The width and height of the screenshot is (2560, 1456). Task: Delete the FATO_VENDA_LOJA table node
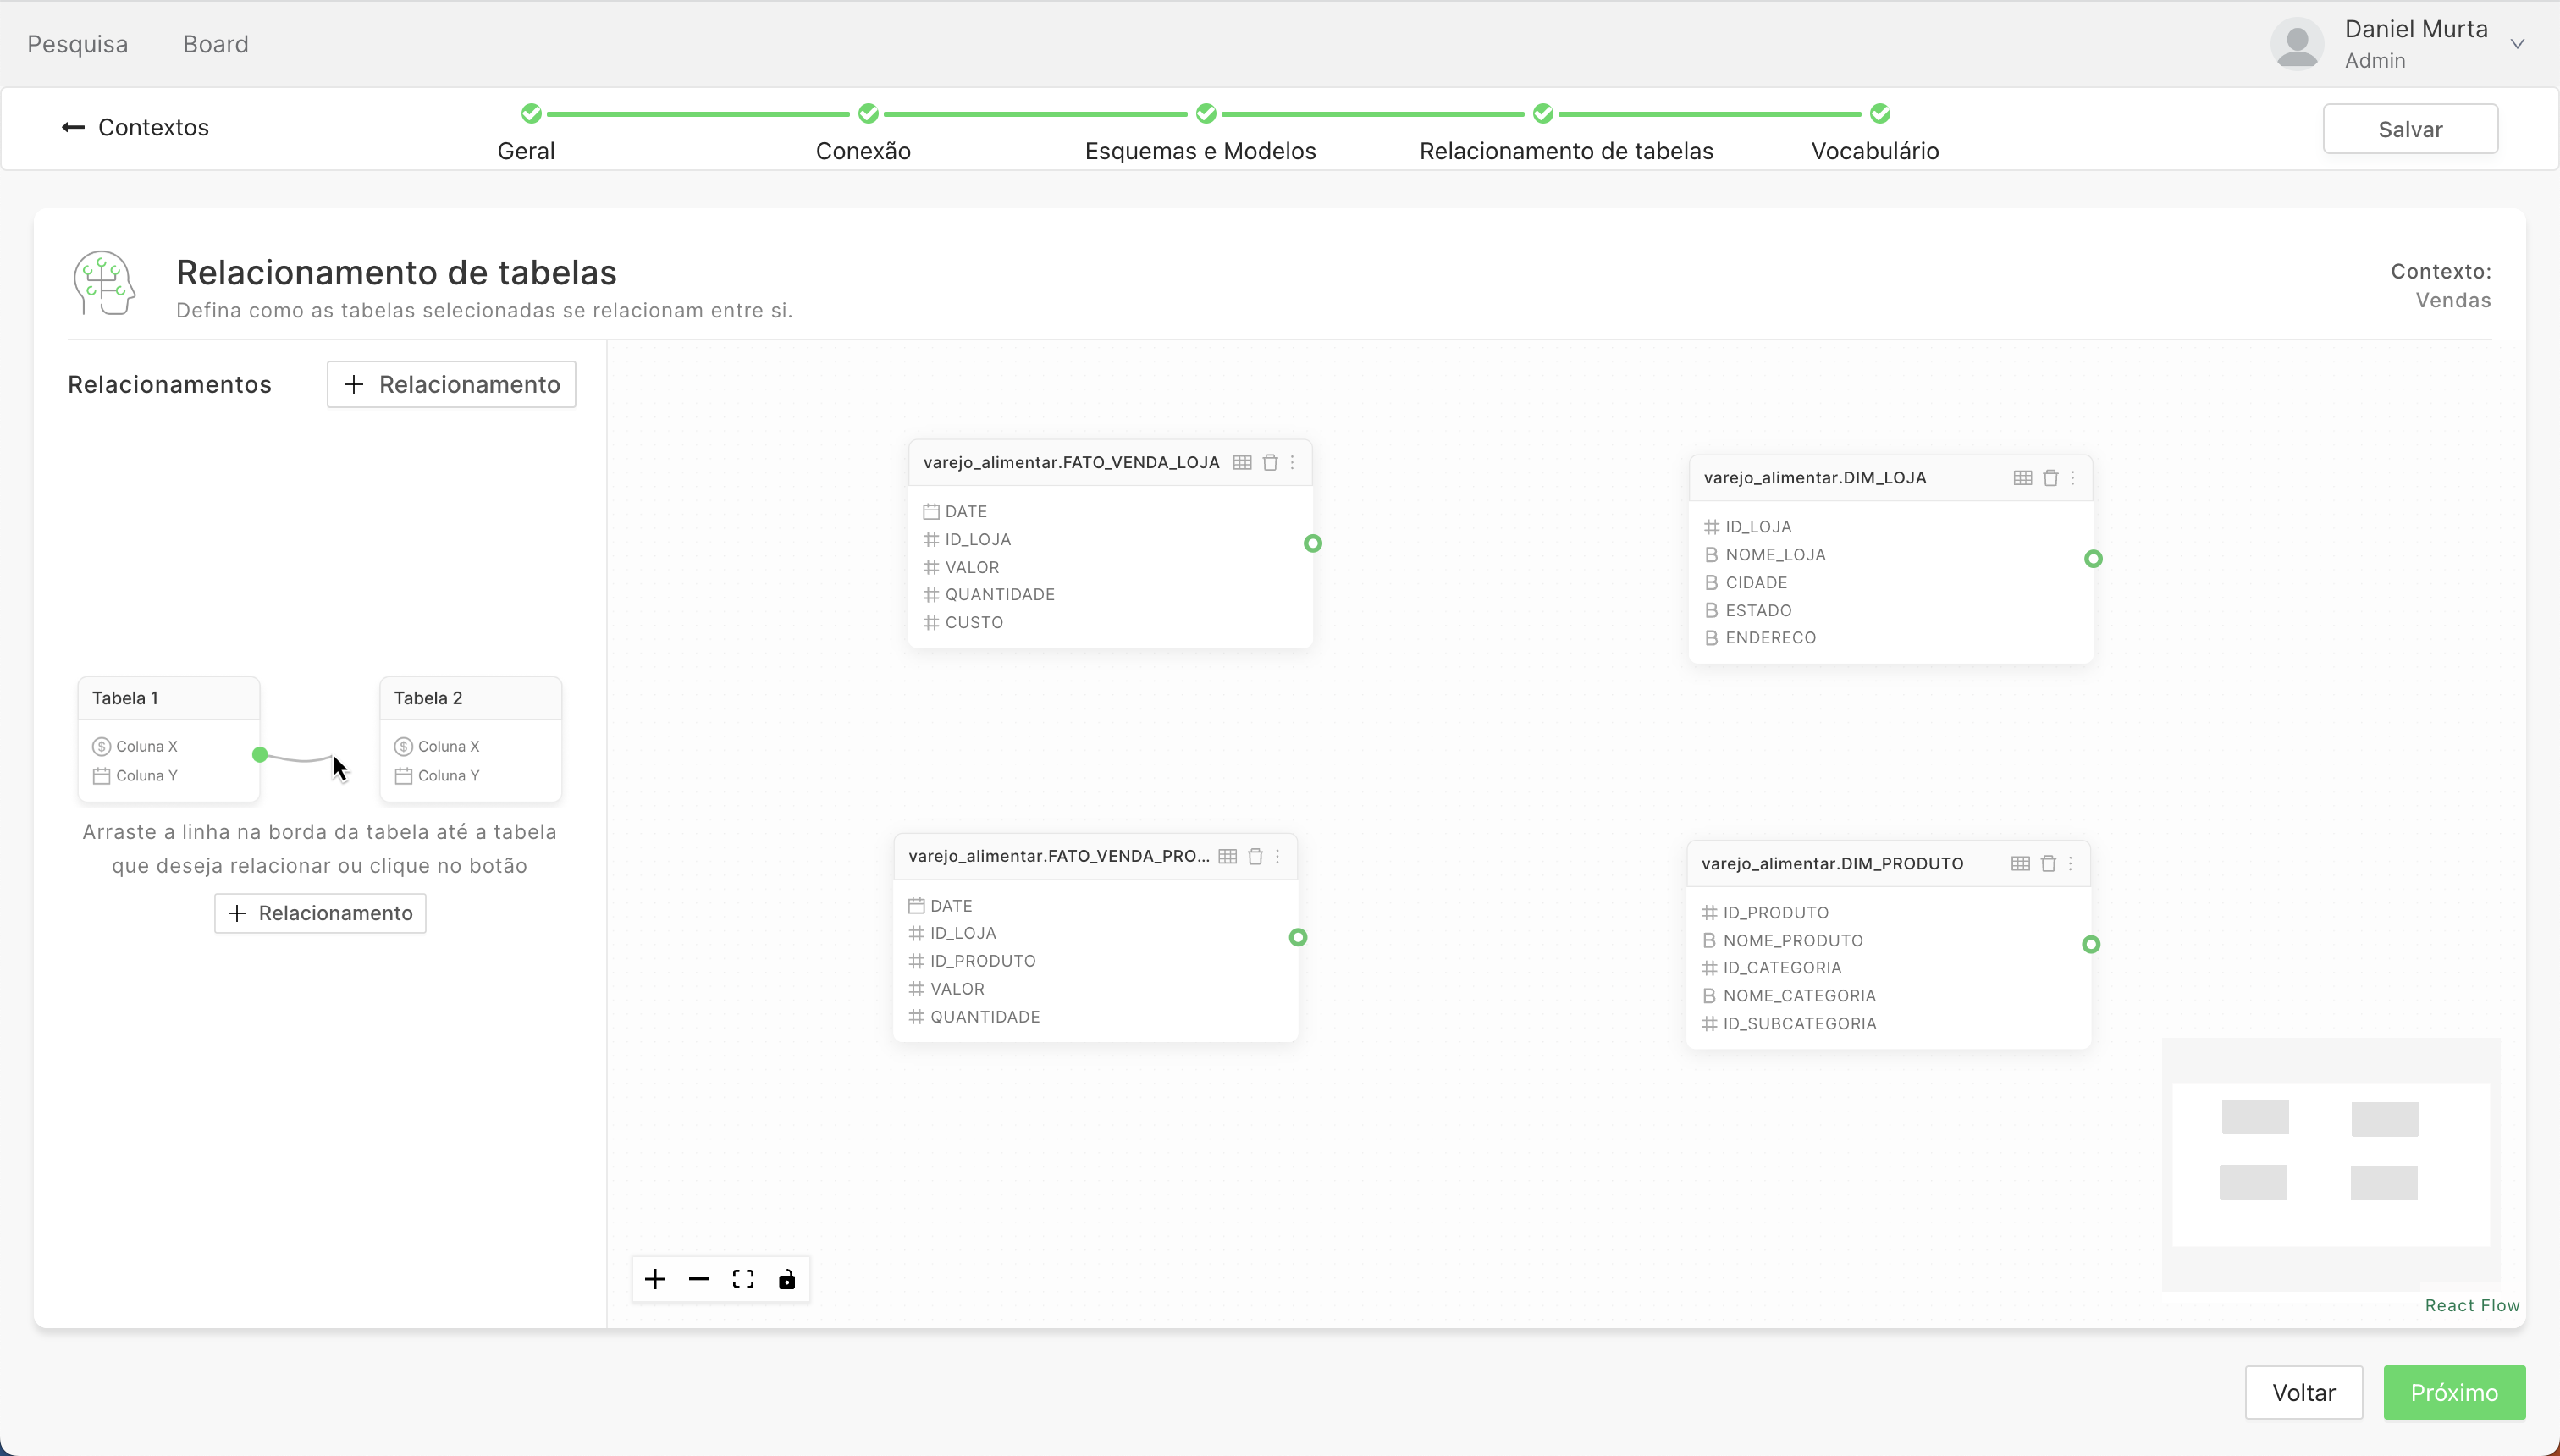coord(1270,462)
